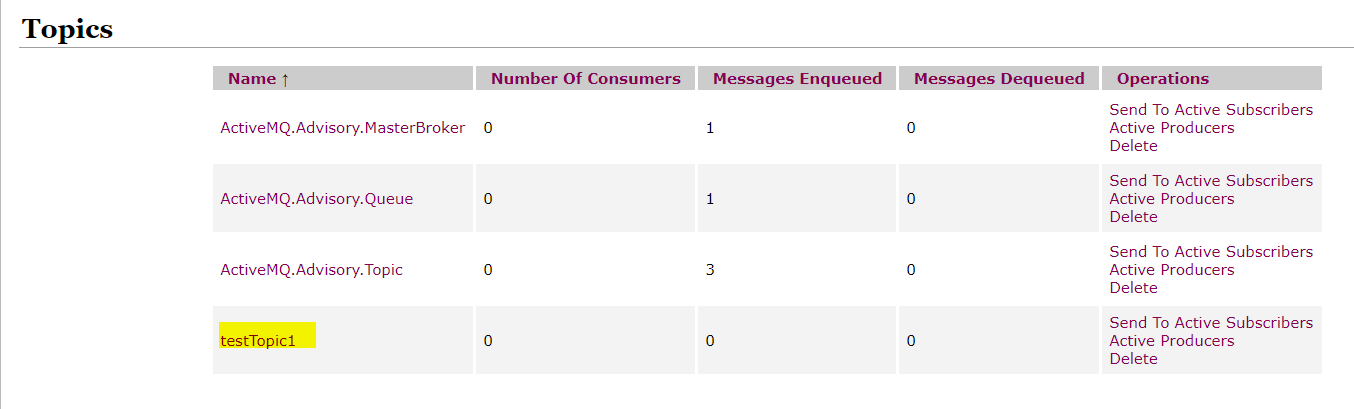Send To Active Subscribers for ActiveMQ.Advisory.Topic
The height and width of the screenshot is (409, 1354).
pos(1210,252)
